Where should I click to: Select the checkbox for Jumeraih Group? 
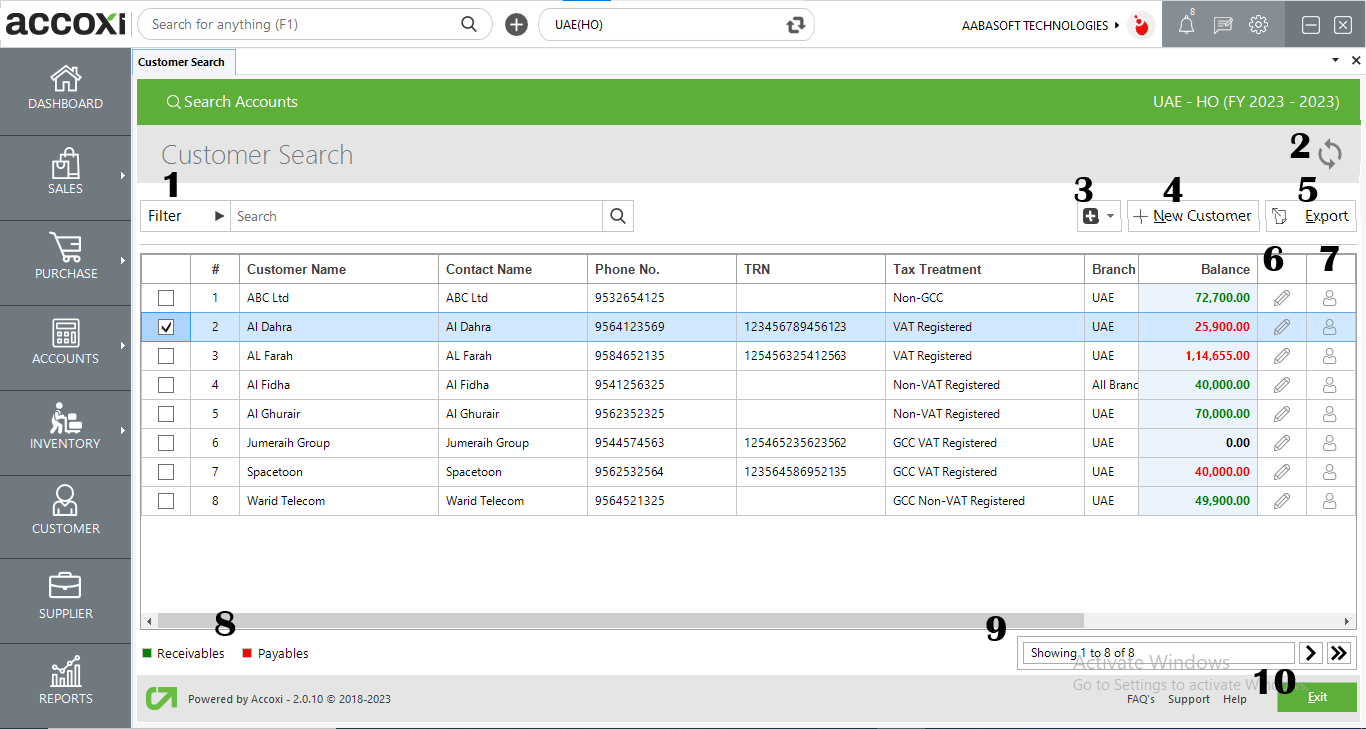pos(165,442)
